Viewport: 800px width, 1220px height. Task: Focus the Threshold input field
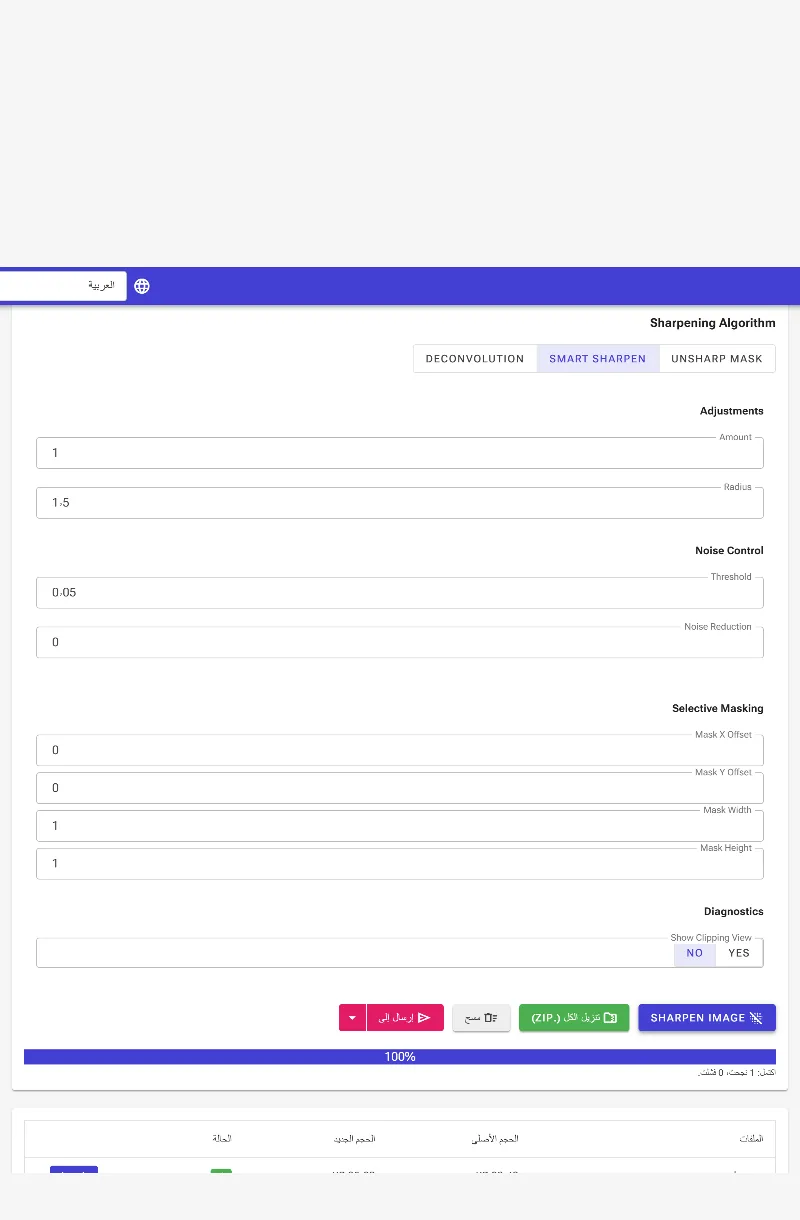click(x=400, y=593)
